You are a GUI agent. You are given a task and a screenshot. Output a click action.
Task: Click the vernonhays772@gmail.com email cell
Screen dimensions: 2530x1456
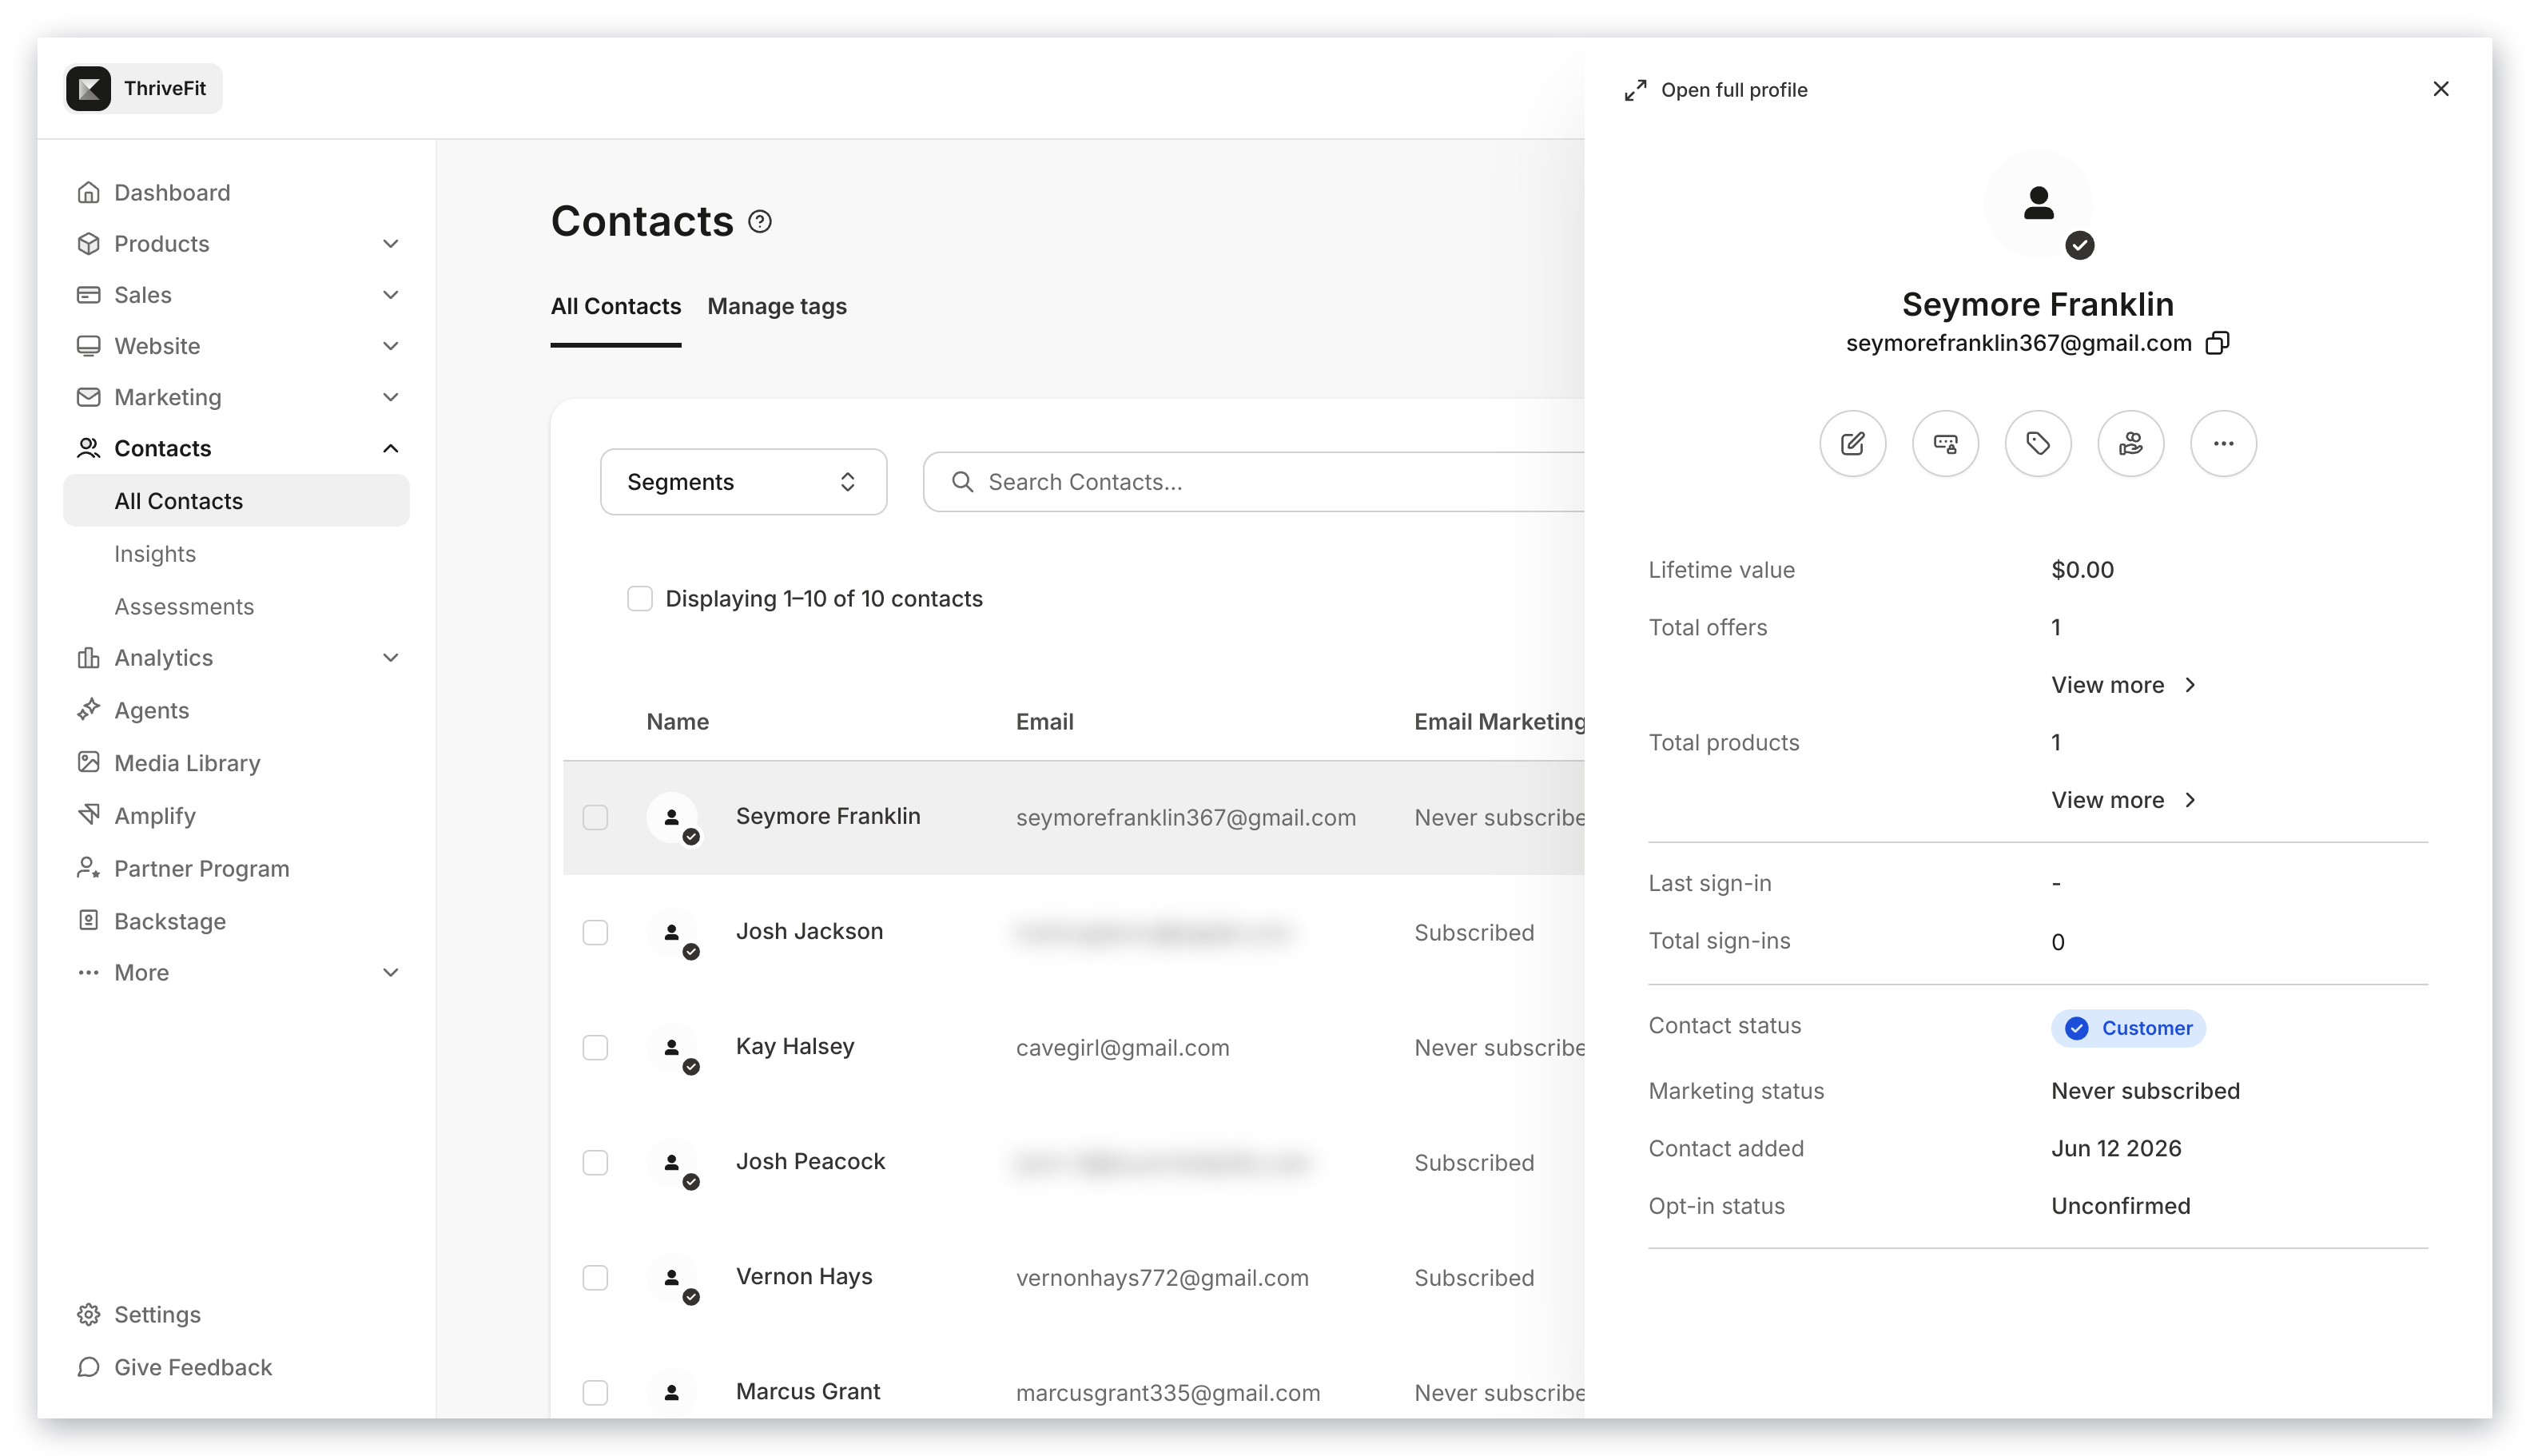(1162, 1278)
